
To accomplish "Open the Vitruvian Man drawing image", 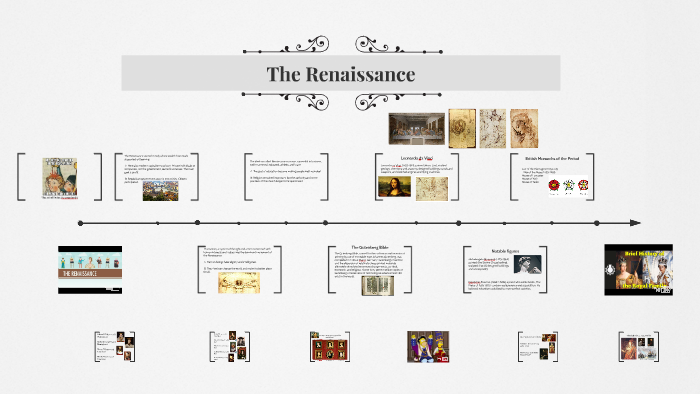I will click(x=239, y=283).
